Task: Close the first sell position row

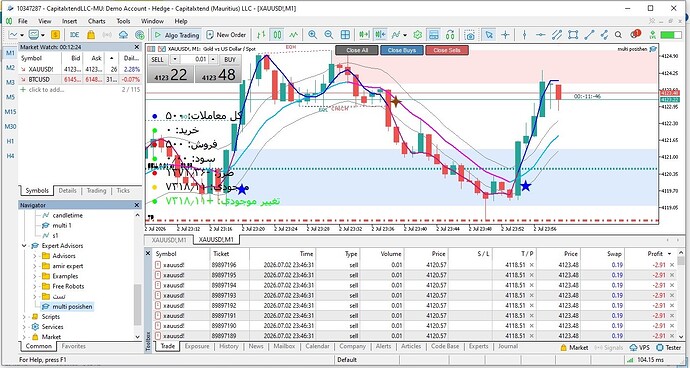Action: (x=672, y=265)
